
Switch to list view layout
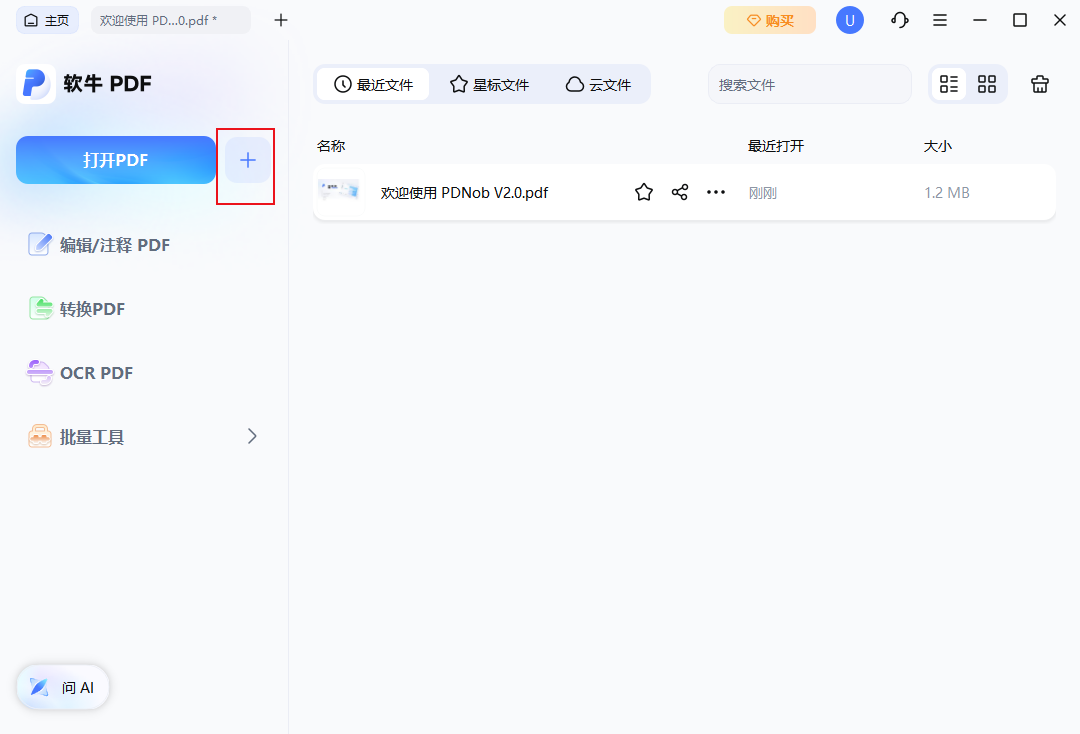(948, 84)
